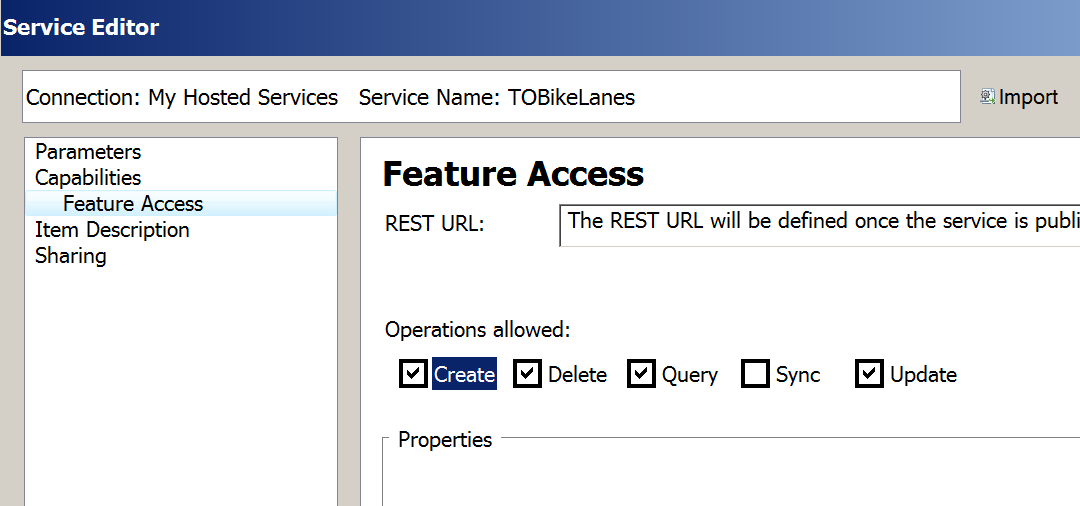The height and width of the screenshot is (506, 1080).
Task: Open the Parameters section
Action: [88, 151]
